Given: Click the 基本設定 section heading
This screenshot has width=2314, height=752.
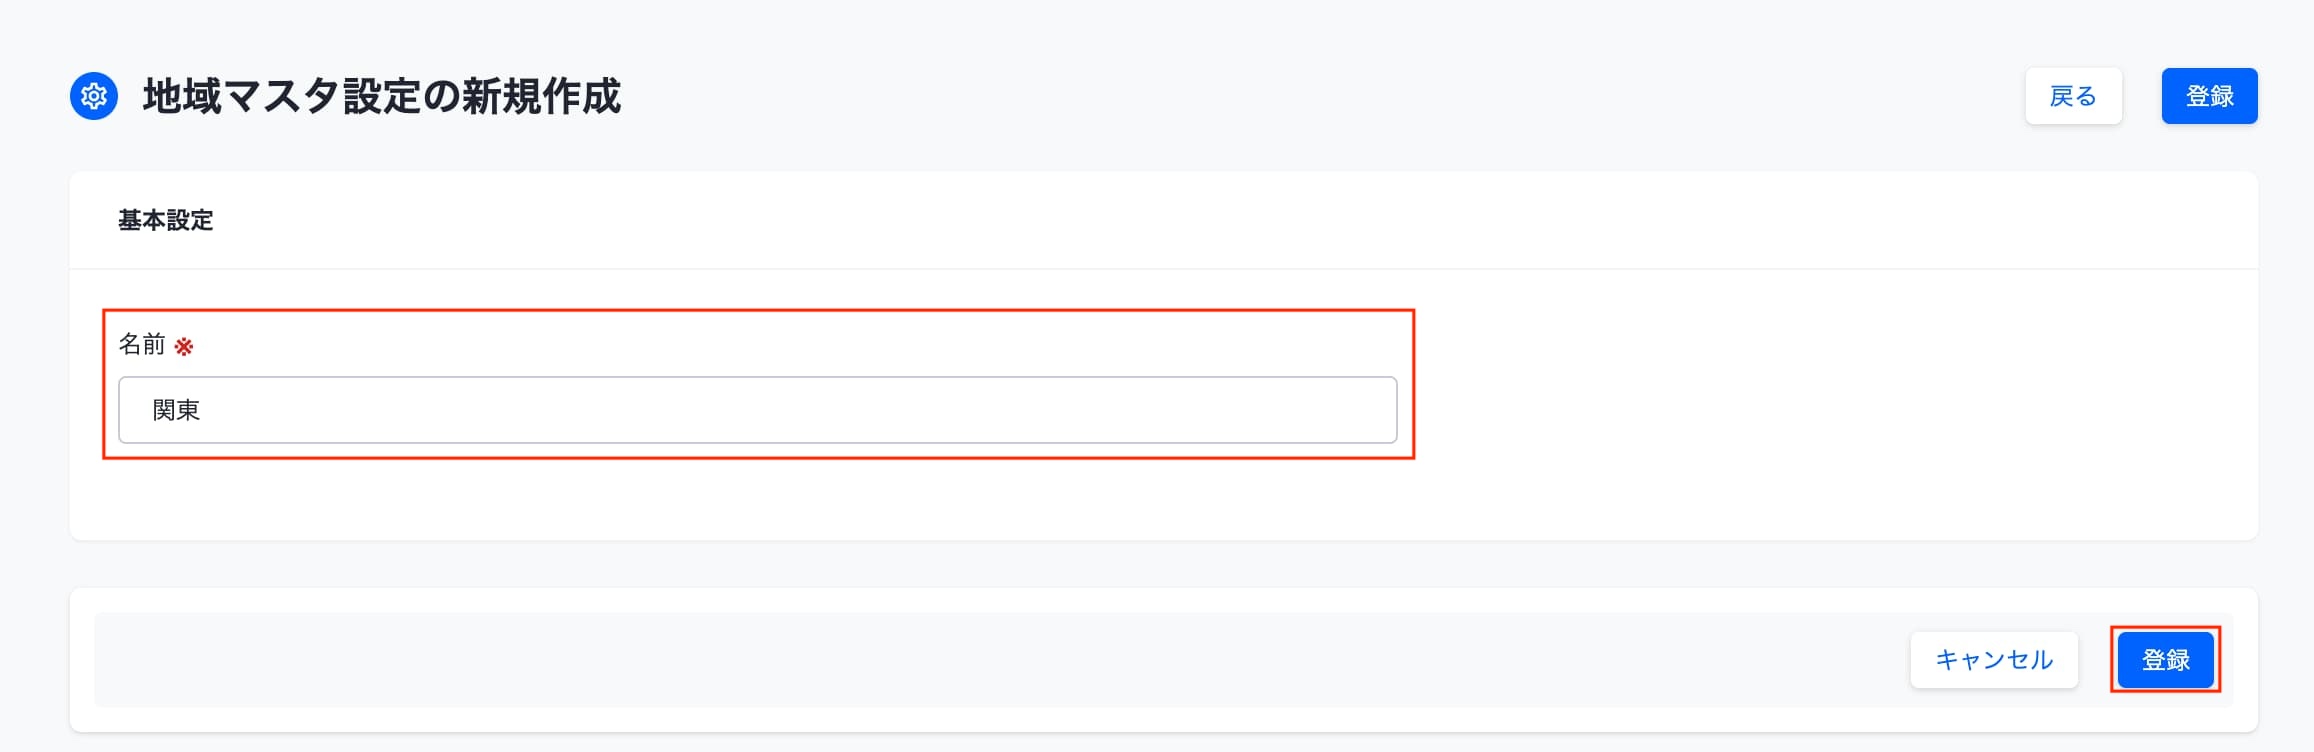Looking at the screenshot, I should (x=166, y=220).
